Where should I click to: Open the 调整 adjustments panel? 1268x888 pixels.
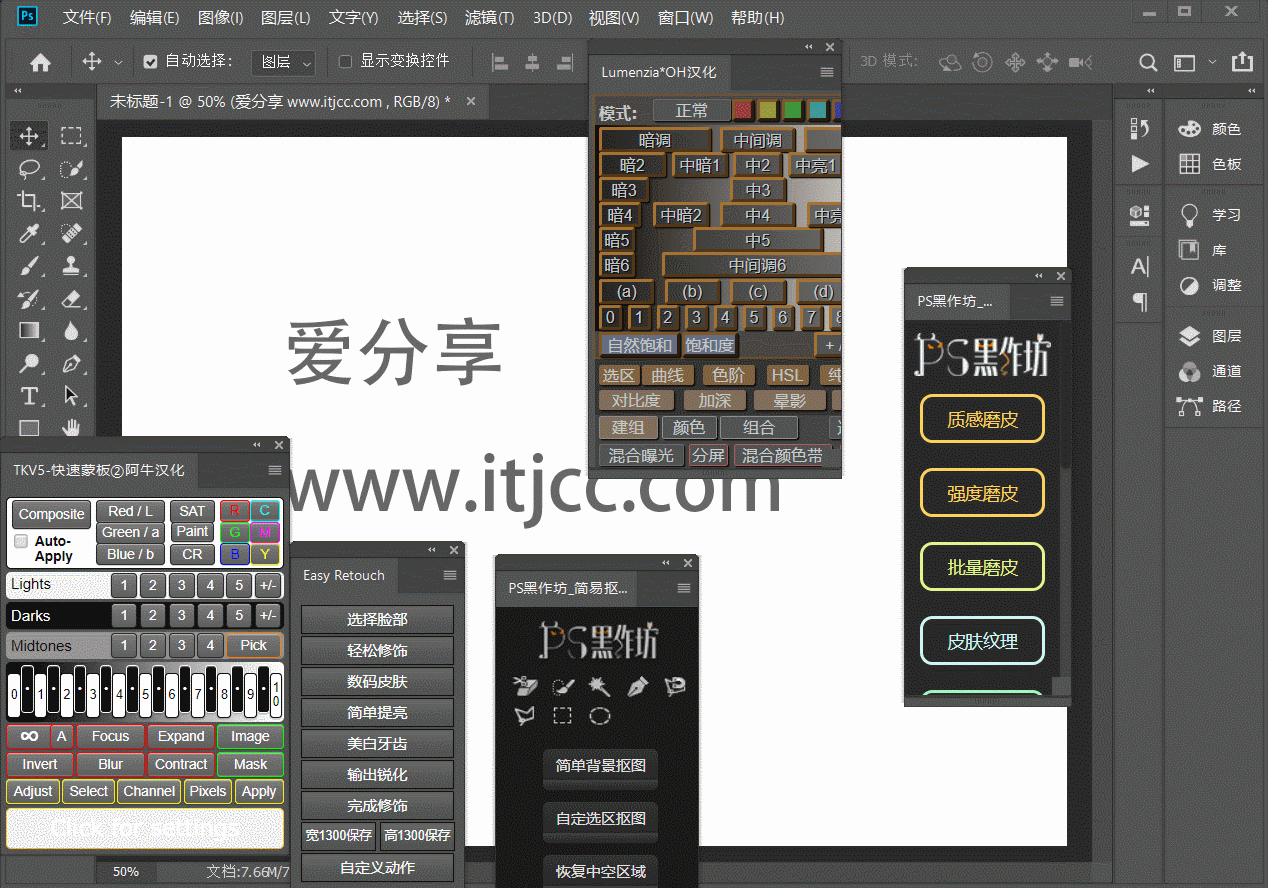[x=1211, y=285]
